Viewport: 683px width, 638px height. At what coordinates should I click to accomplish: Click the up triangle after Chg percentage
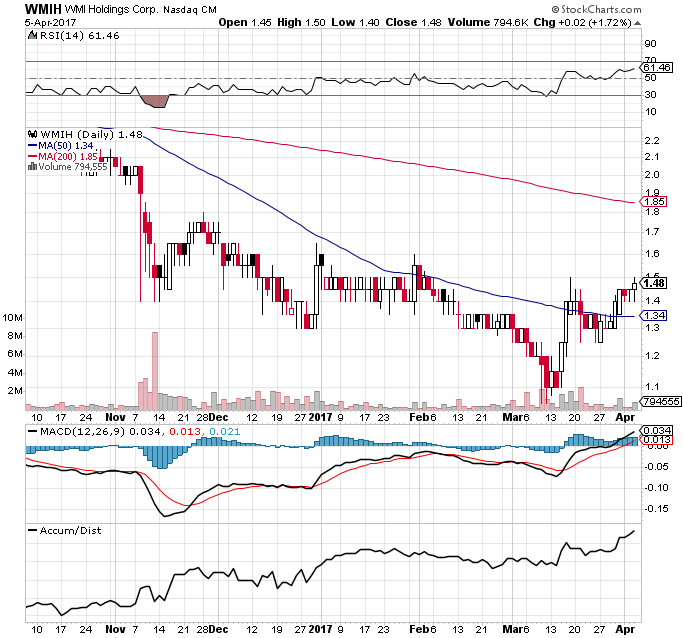(x=637, y=23)
